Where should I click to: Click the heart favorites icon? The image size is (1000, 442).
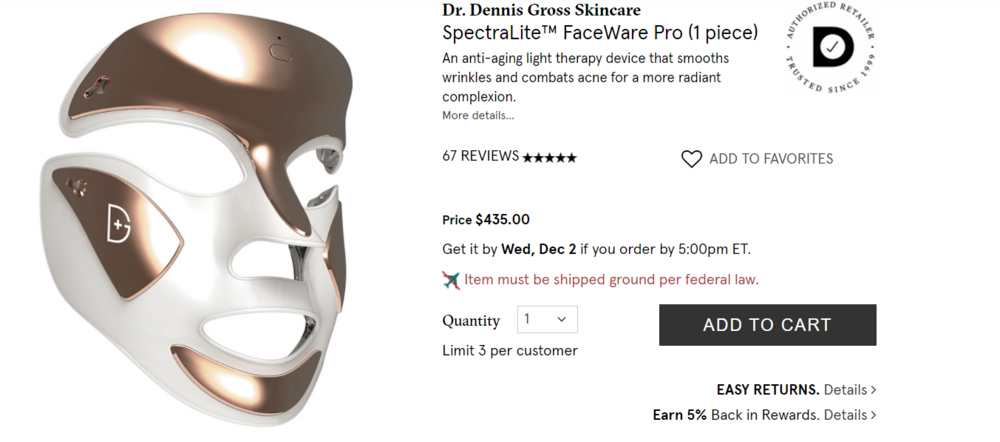coord(691,159)
